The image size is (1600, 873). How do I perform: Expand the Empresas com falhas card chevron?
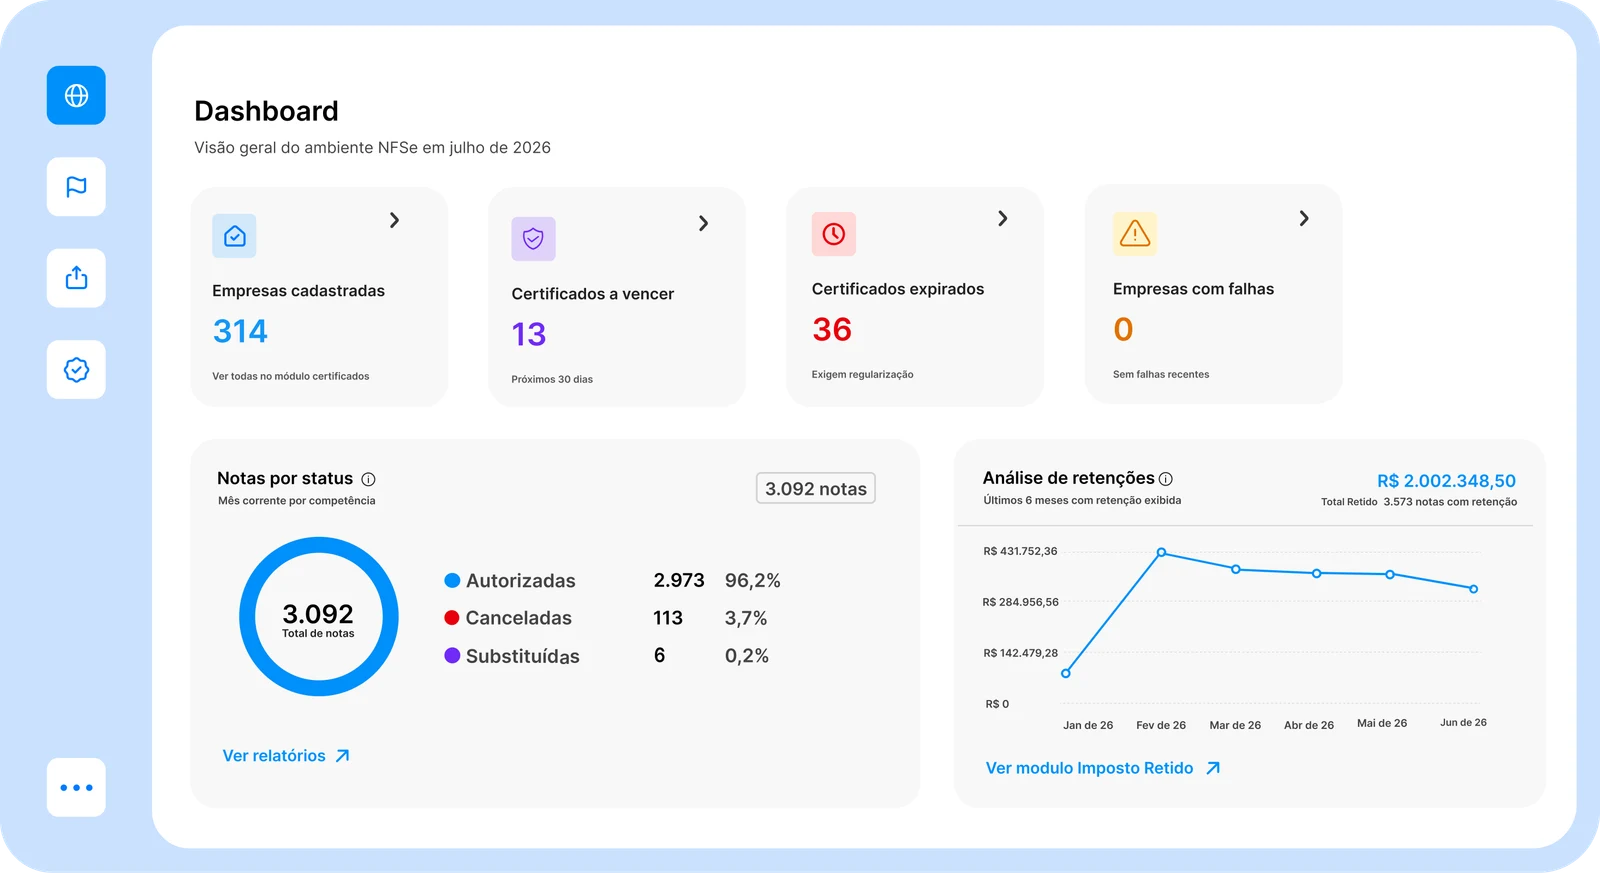[1304, 218]
